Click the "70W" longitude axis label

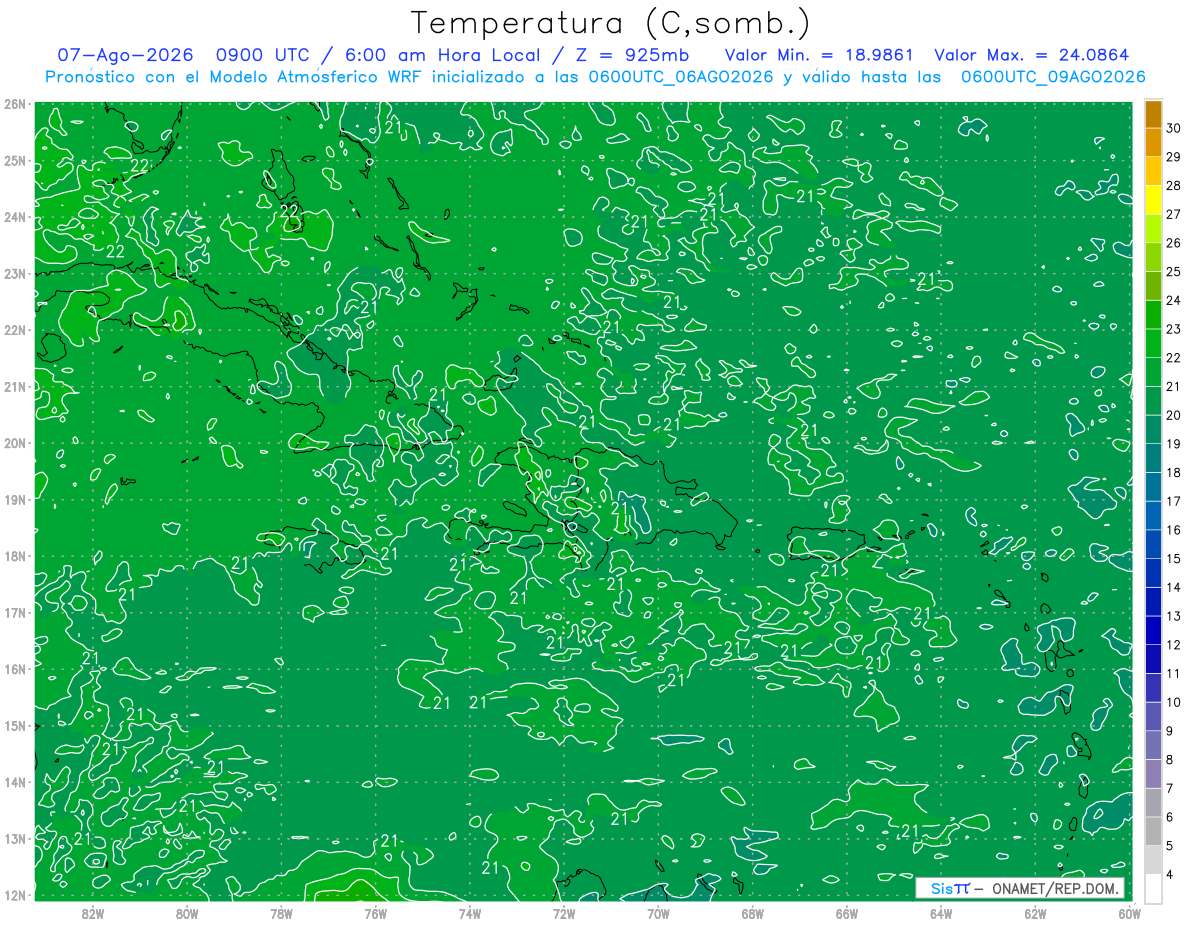[x=657, y=913]
